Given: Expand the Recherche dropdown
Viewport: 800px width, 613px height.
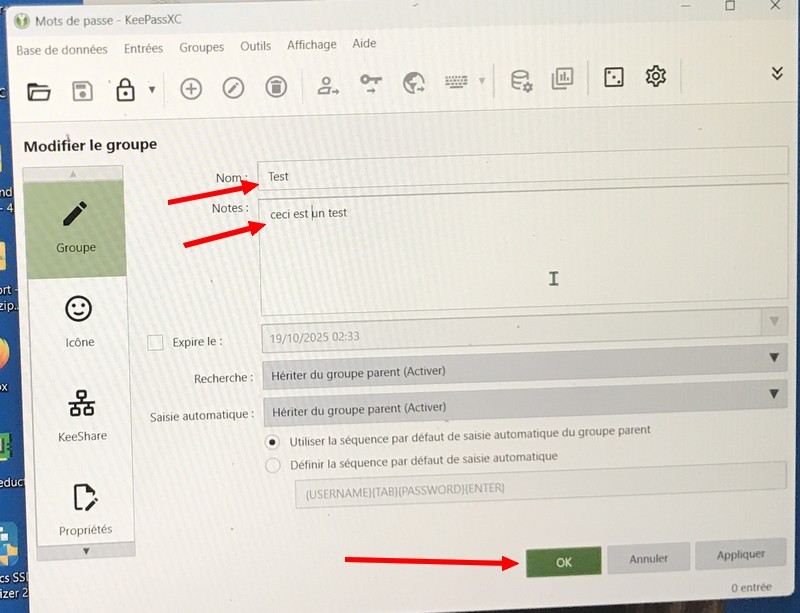Looking at the screenshot, I should pos(774,358).
